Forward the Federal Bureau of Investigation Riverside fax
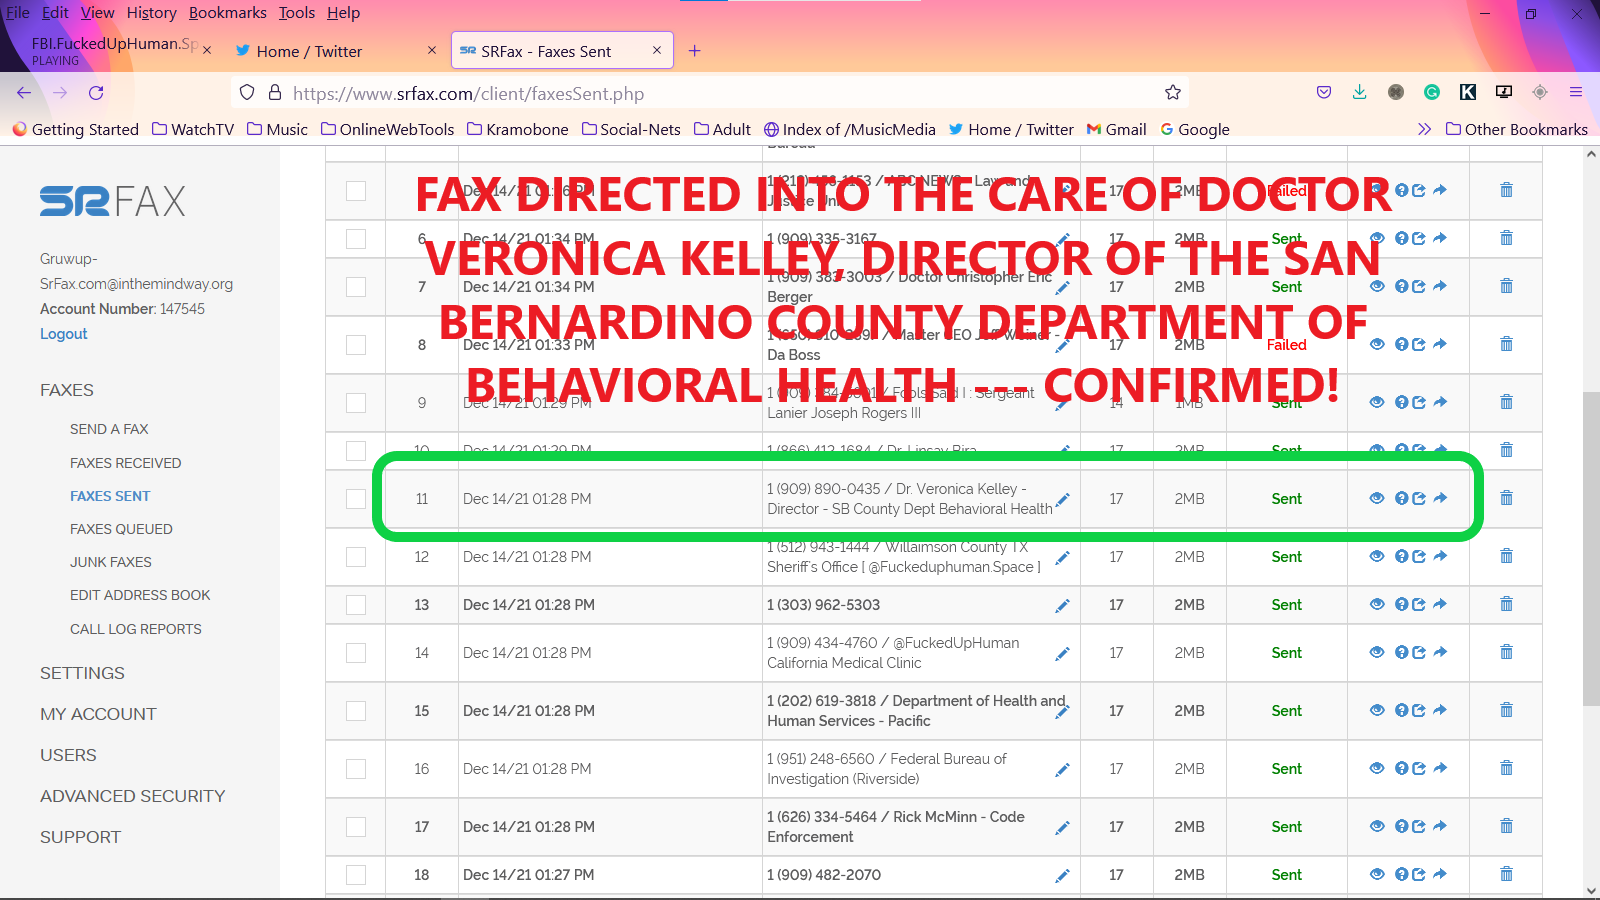Image resolution: width=1600 pixels, height=900 pixels. tap(1440, 768)
